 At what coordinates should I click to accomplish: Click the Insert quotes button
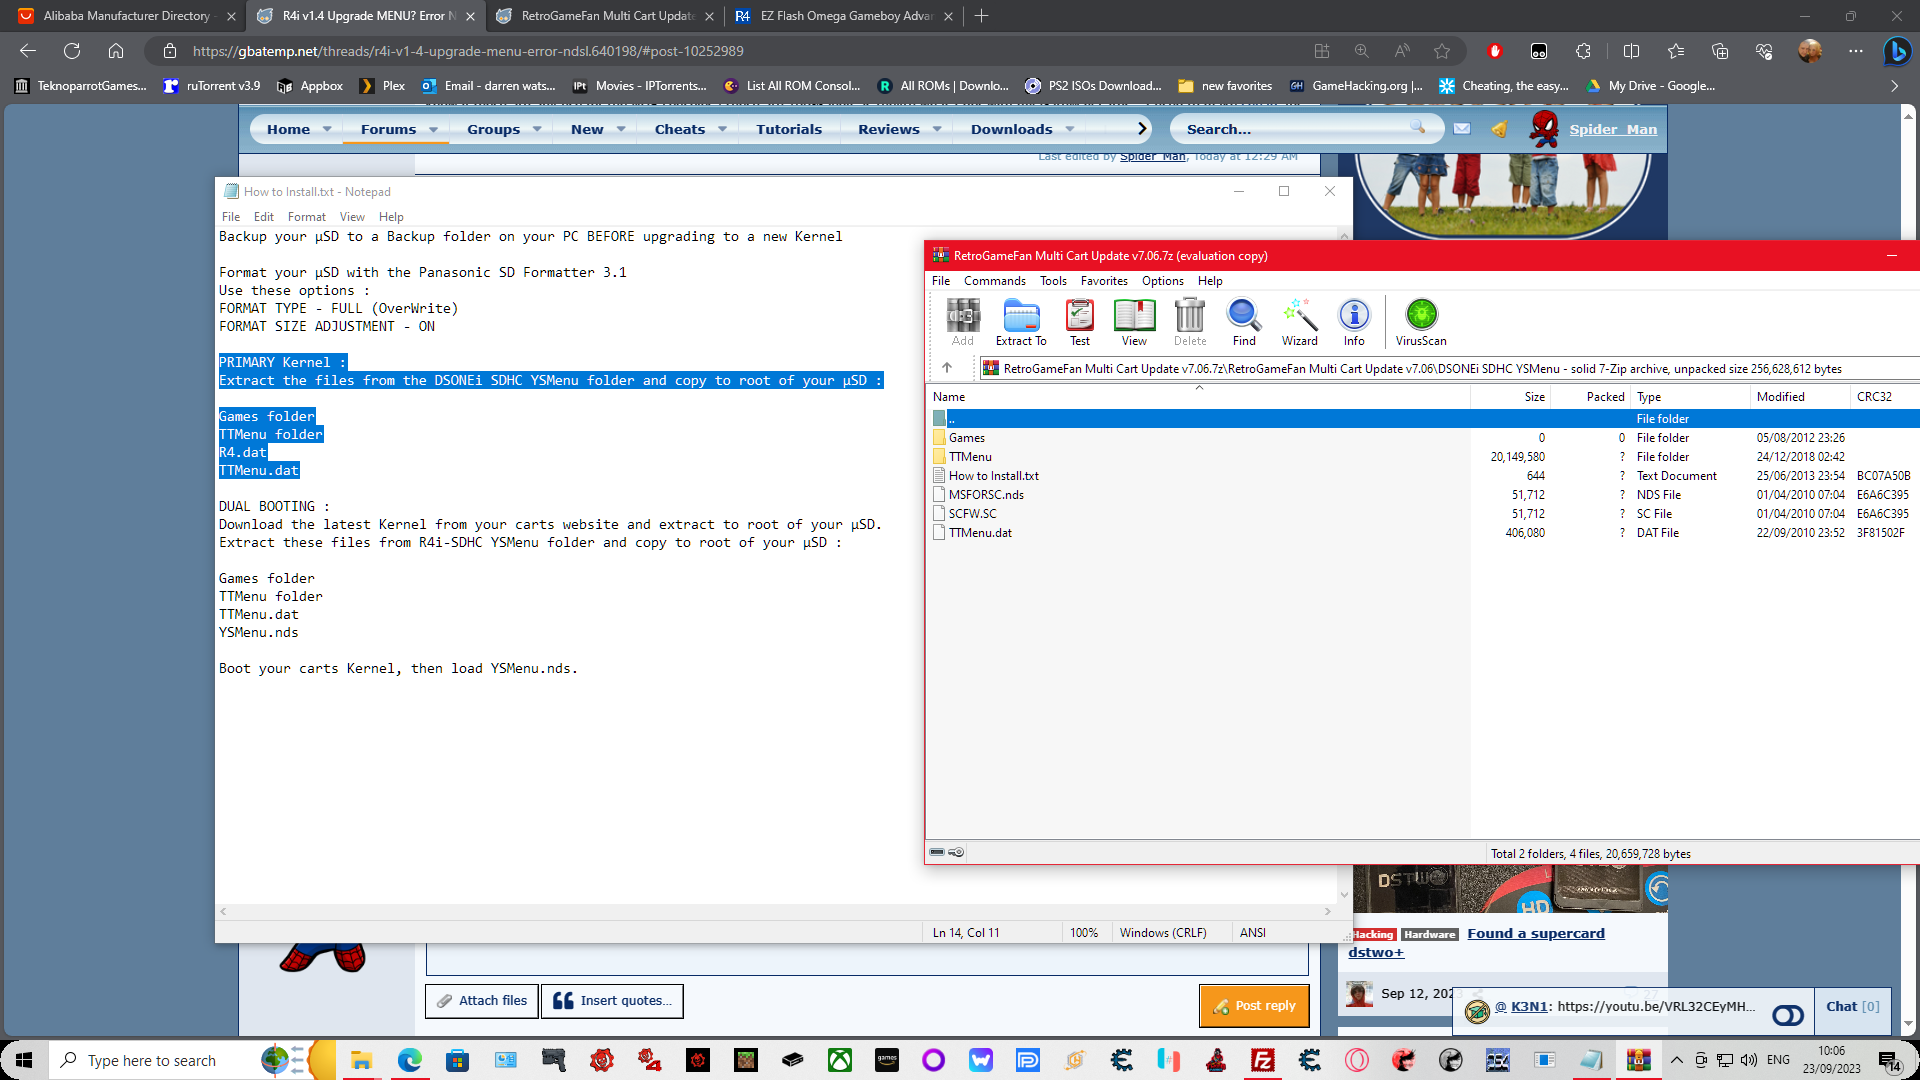612,1001
